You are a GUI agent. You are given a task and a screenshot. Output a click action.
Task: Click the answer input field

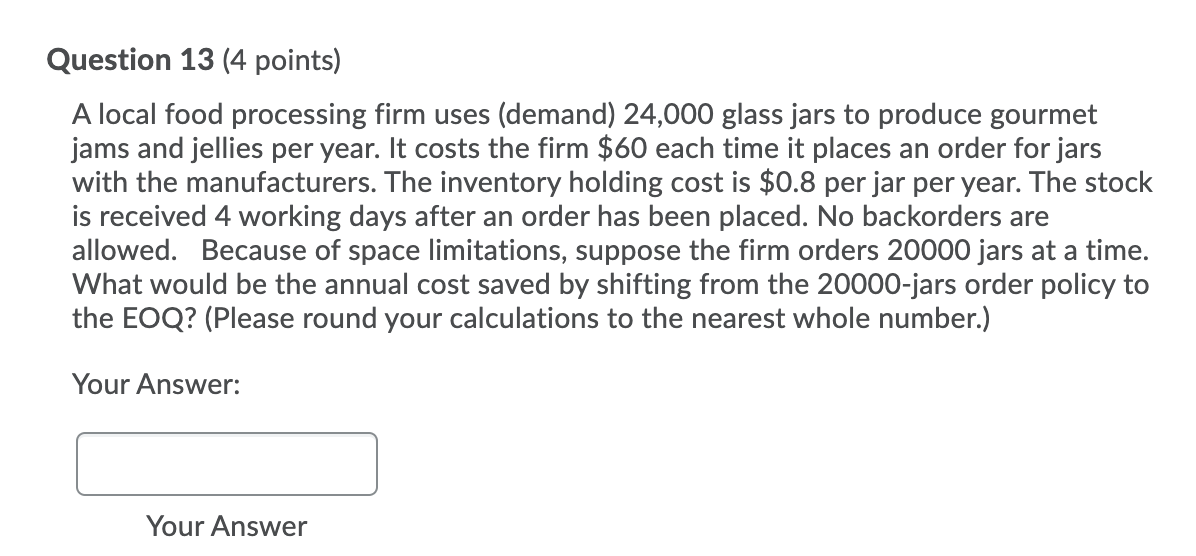point(227,464)
